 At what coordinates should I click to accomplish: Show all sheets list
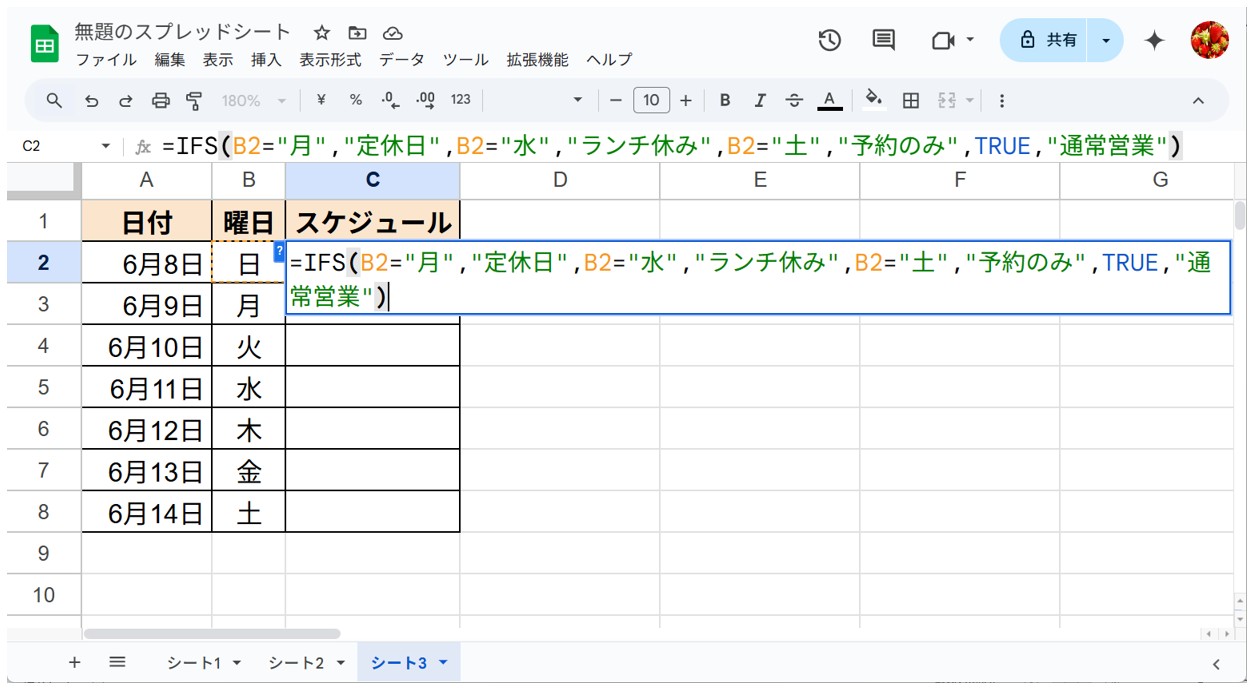click(x=117, y=662)
